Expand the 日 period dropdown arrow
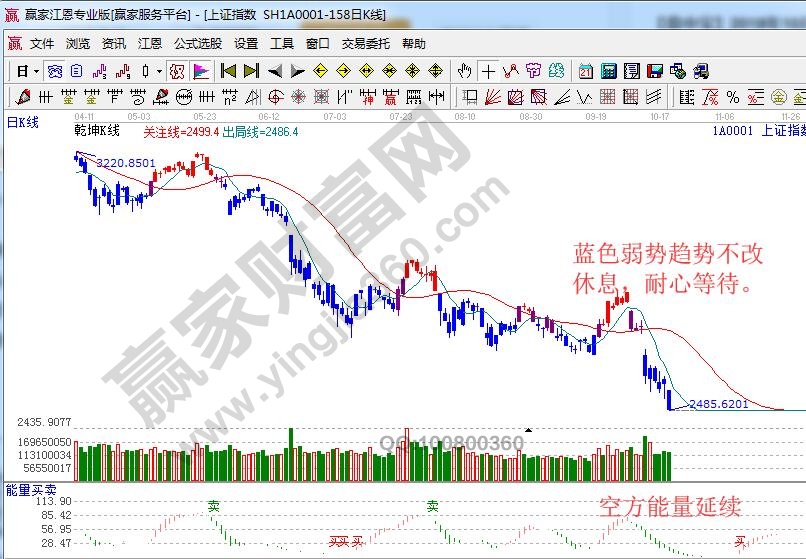 tap(37, 71)
